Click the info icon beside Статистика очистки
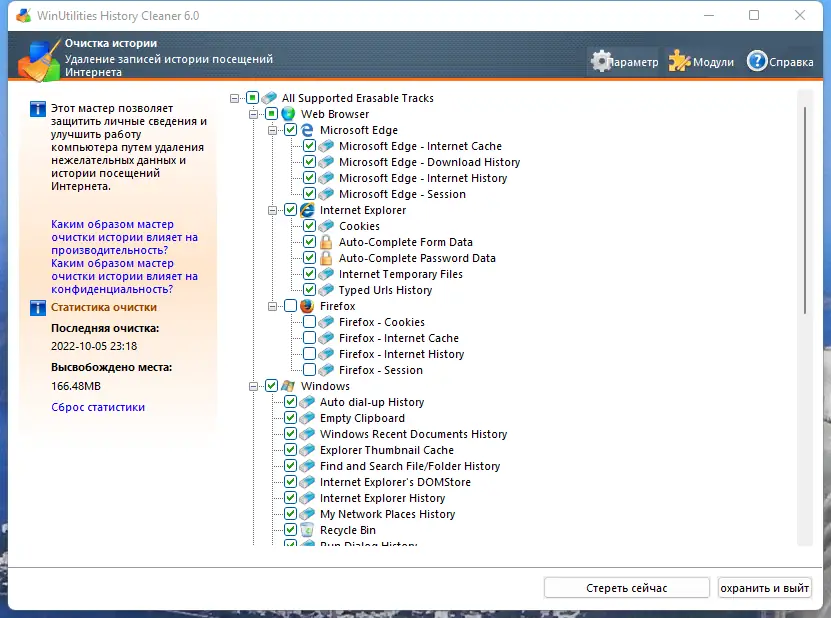 [x=38, y=307]
